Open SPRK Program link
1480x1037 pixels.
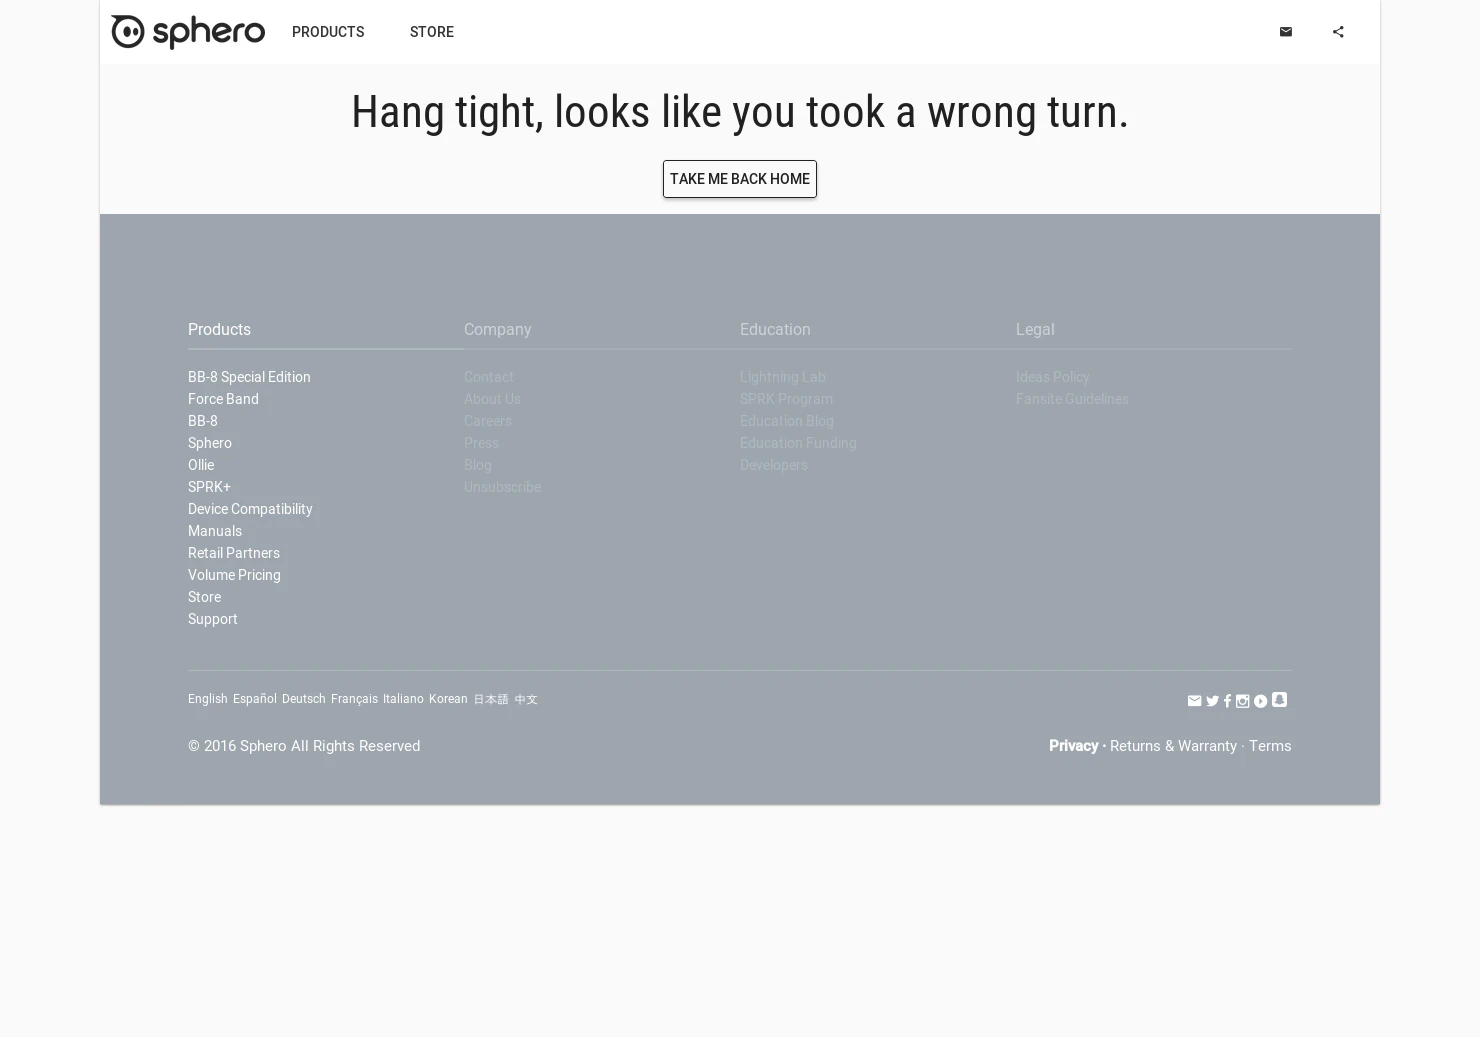coord(786,399)
